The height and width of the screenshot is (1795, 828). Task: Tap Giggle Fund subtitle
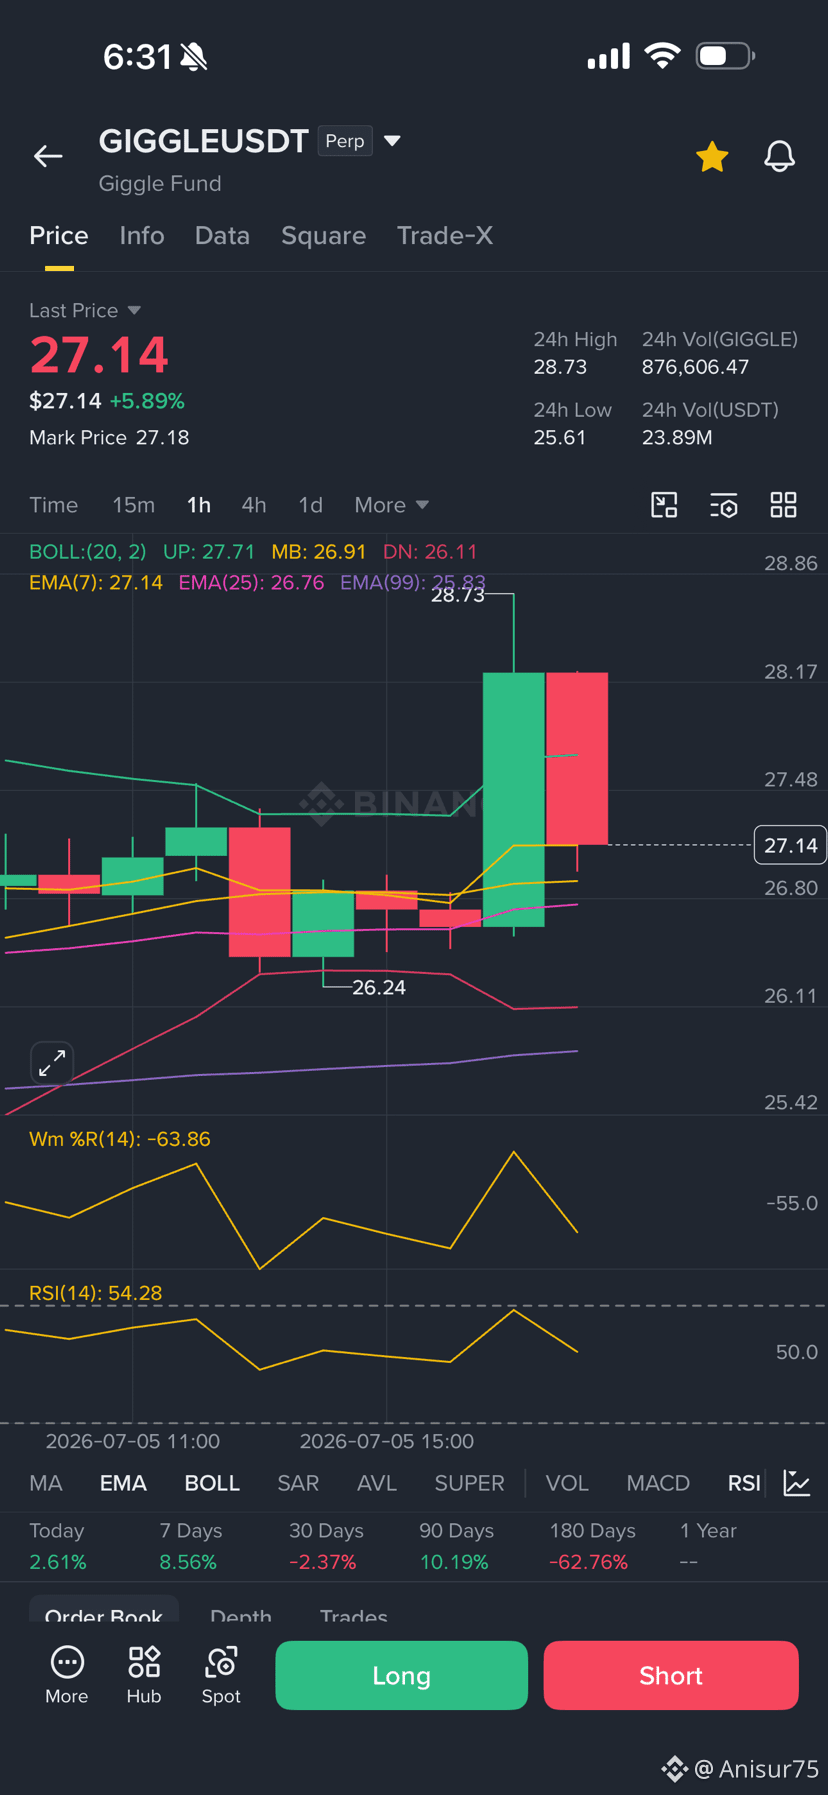(x=160, y=184)
